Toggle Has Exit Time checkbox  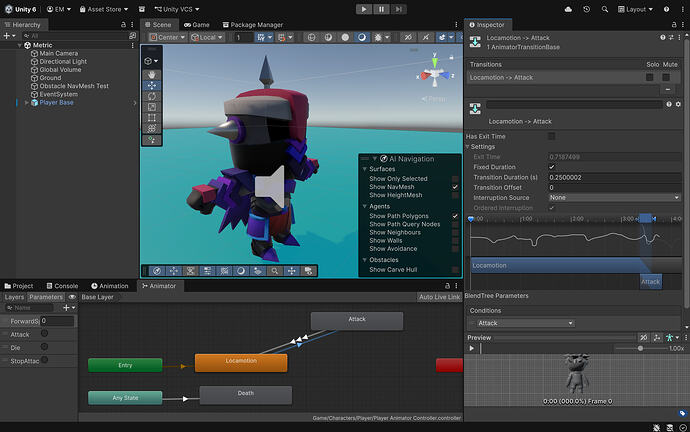[551, 136]
